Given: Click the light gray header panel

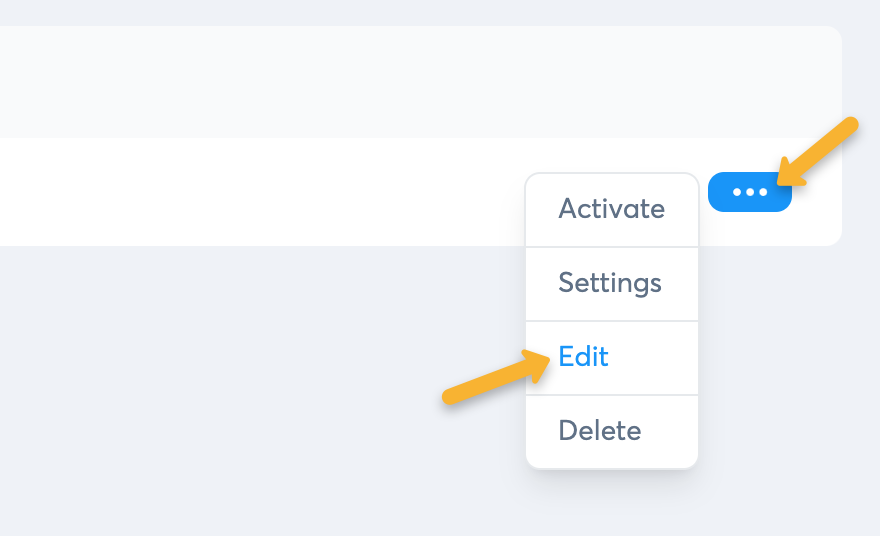Looking at the screenshot, I should click(x=400, y=82).
